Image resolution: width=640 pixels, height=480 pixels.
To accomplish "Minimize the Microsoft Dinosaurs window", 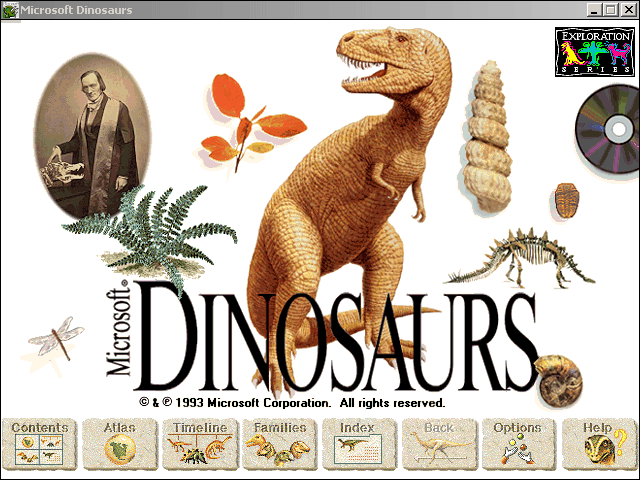I will [x=595, y=10].
